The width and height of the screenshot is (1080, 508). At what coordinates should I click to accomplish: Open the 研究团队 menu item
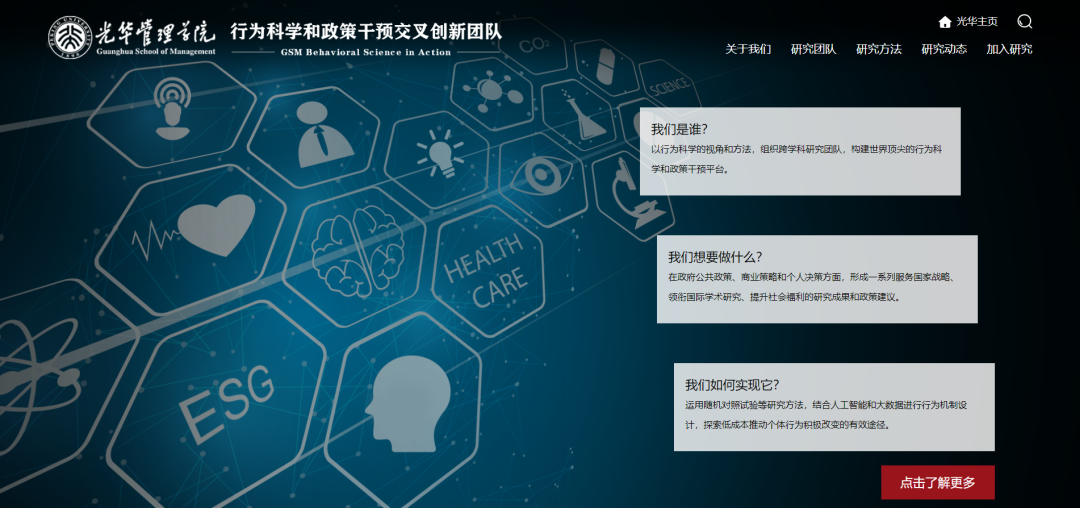pos(813,49)
